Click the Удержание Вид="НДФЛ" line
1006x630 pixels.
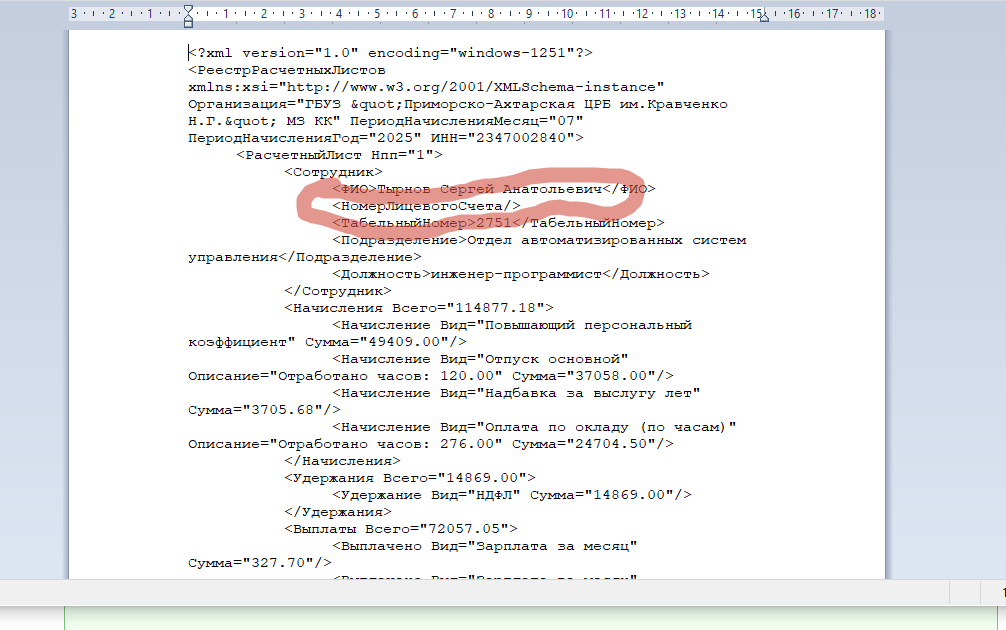512,495
